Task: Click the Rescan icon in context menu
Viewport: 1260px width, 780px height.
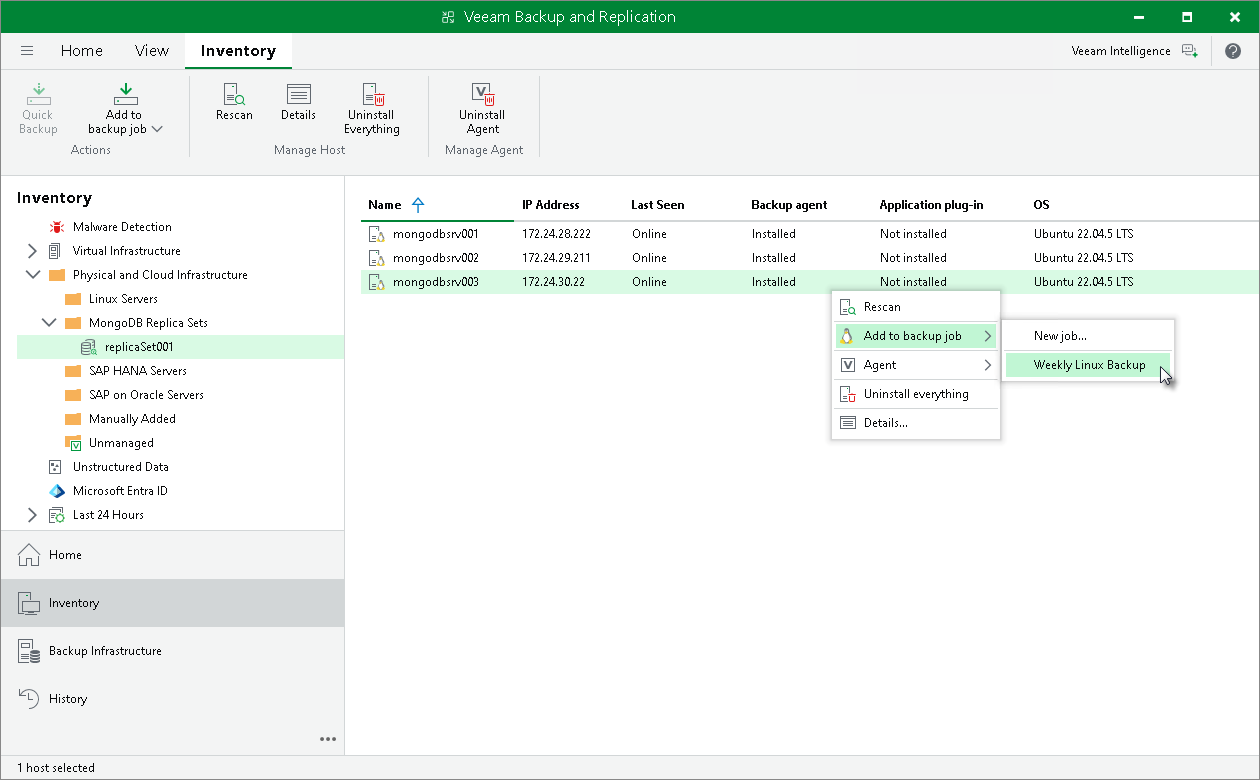Action: 847,307
